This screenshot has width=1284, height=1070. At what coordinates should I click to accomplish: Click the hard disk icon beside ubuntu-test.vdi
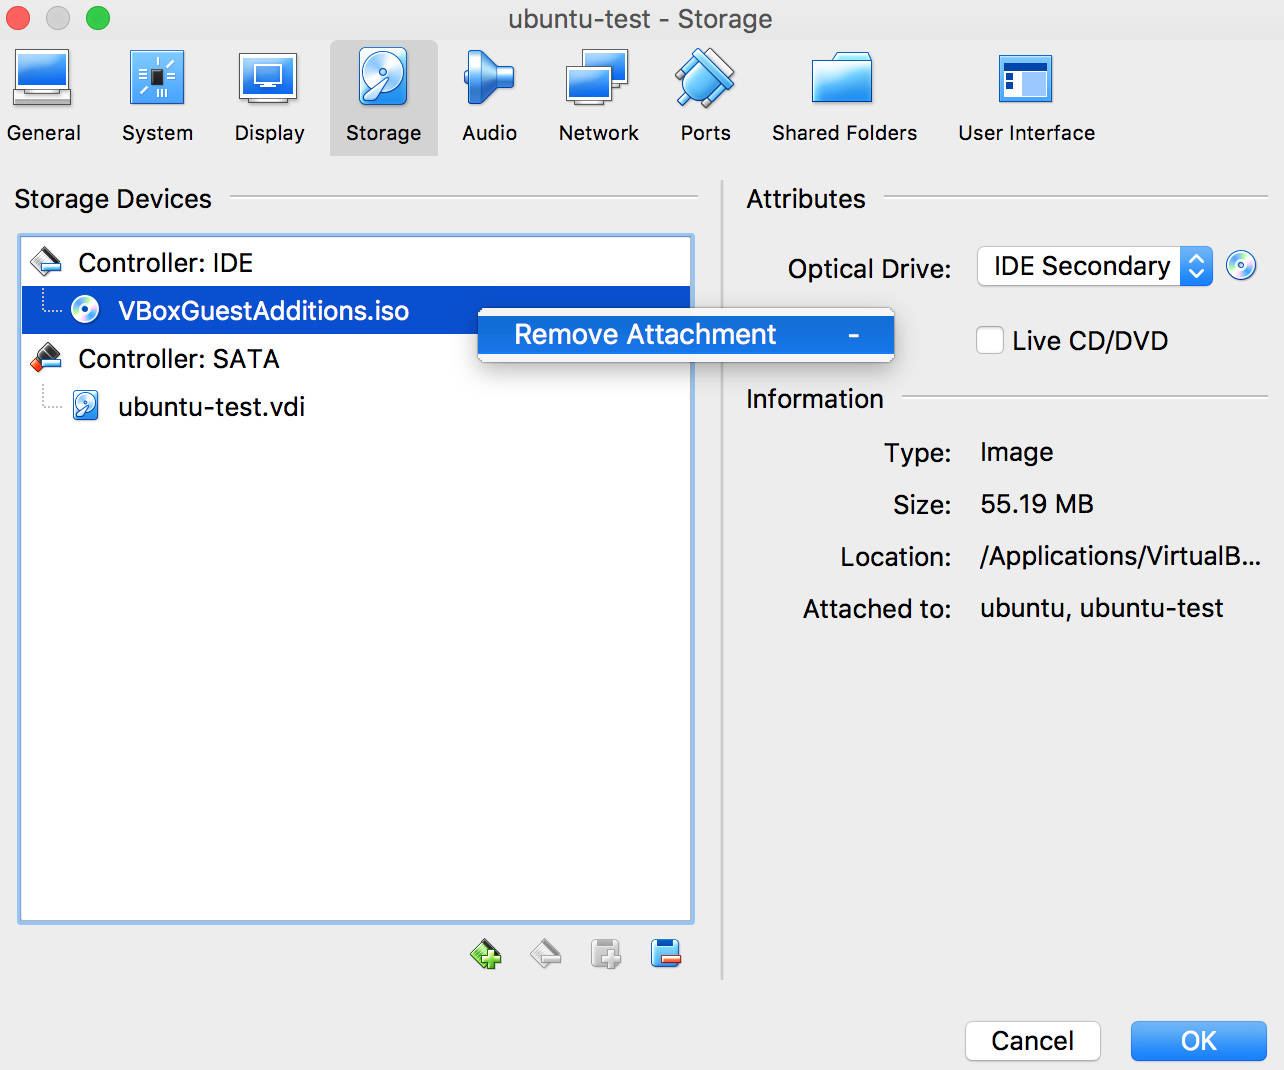(86, 406)
